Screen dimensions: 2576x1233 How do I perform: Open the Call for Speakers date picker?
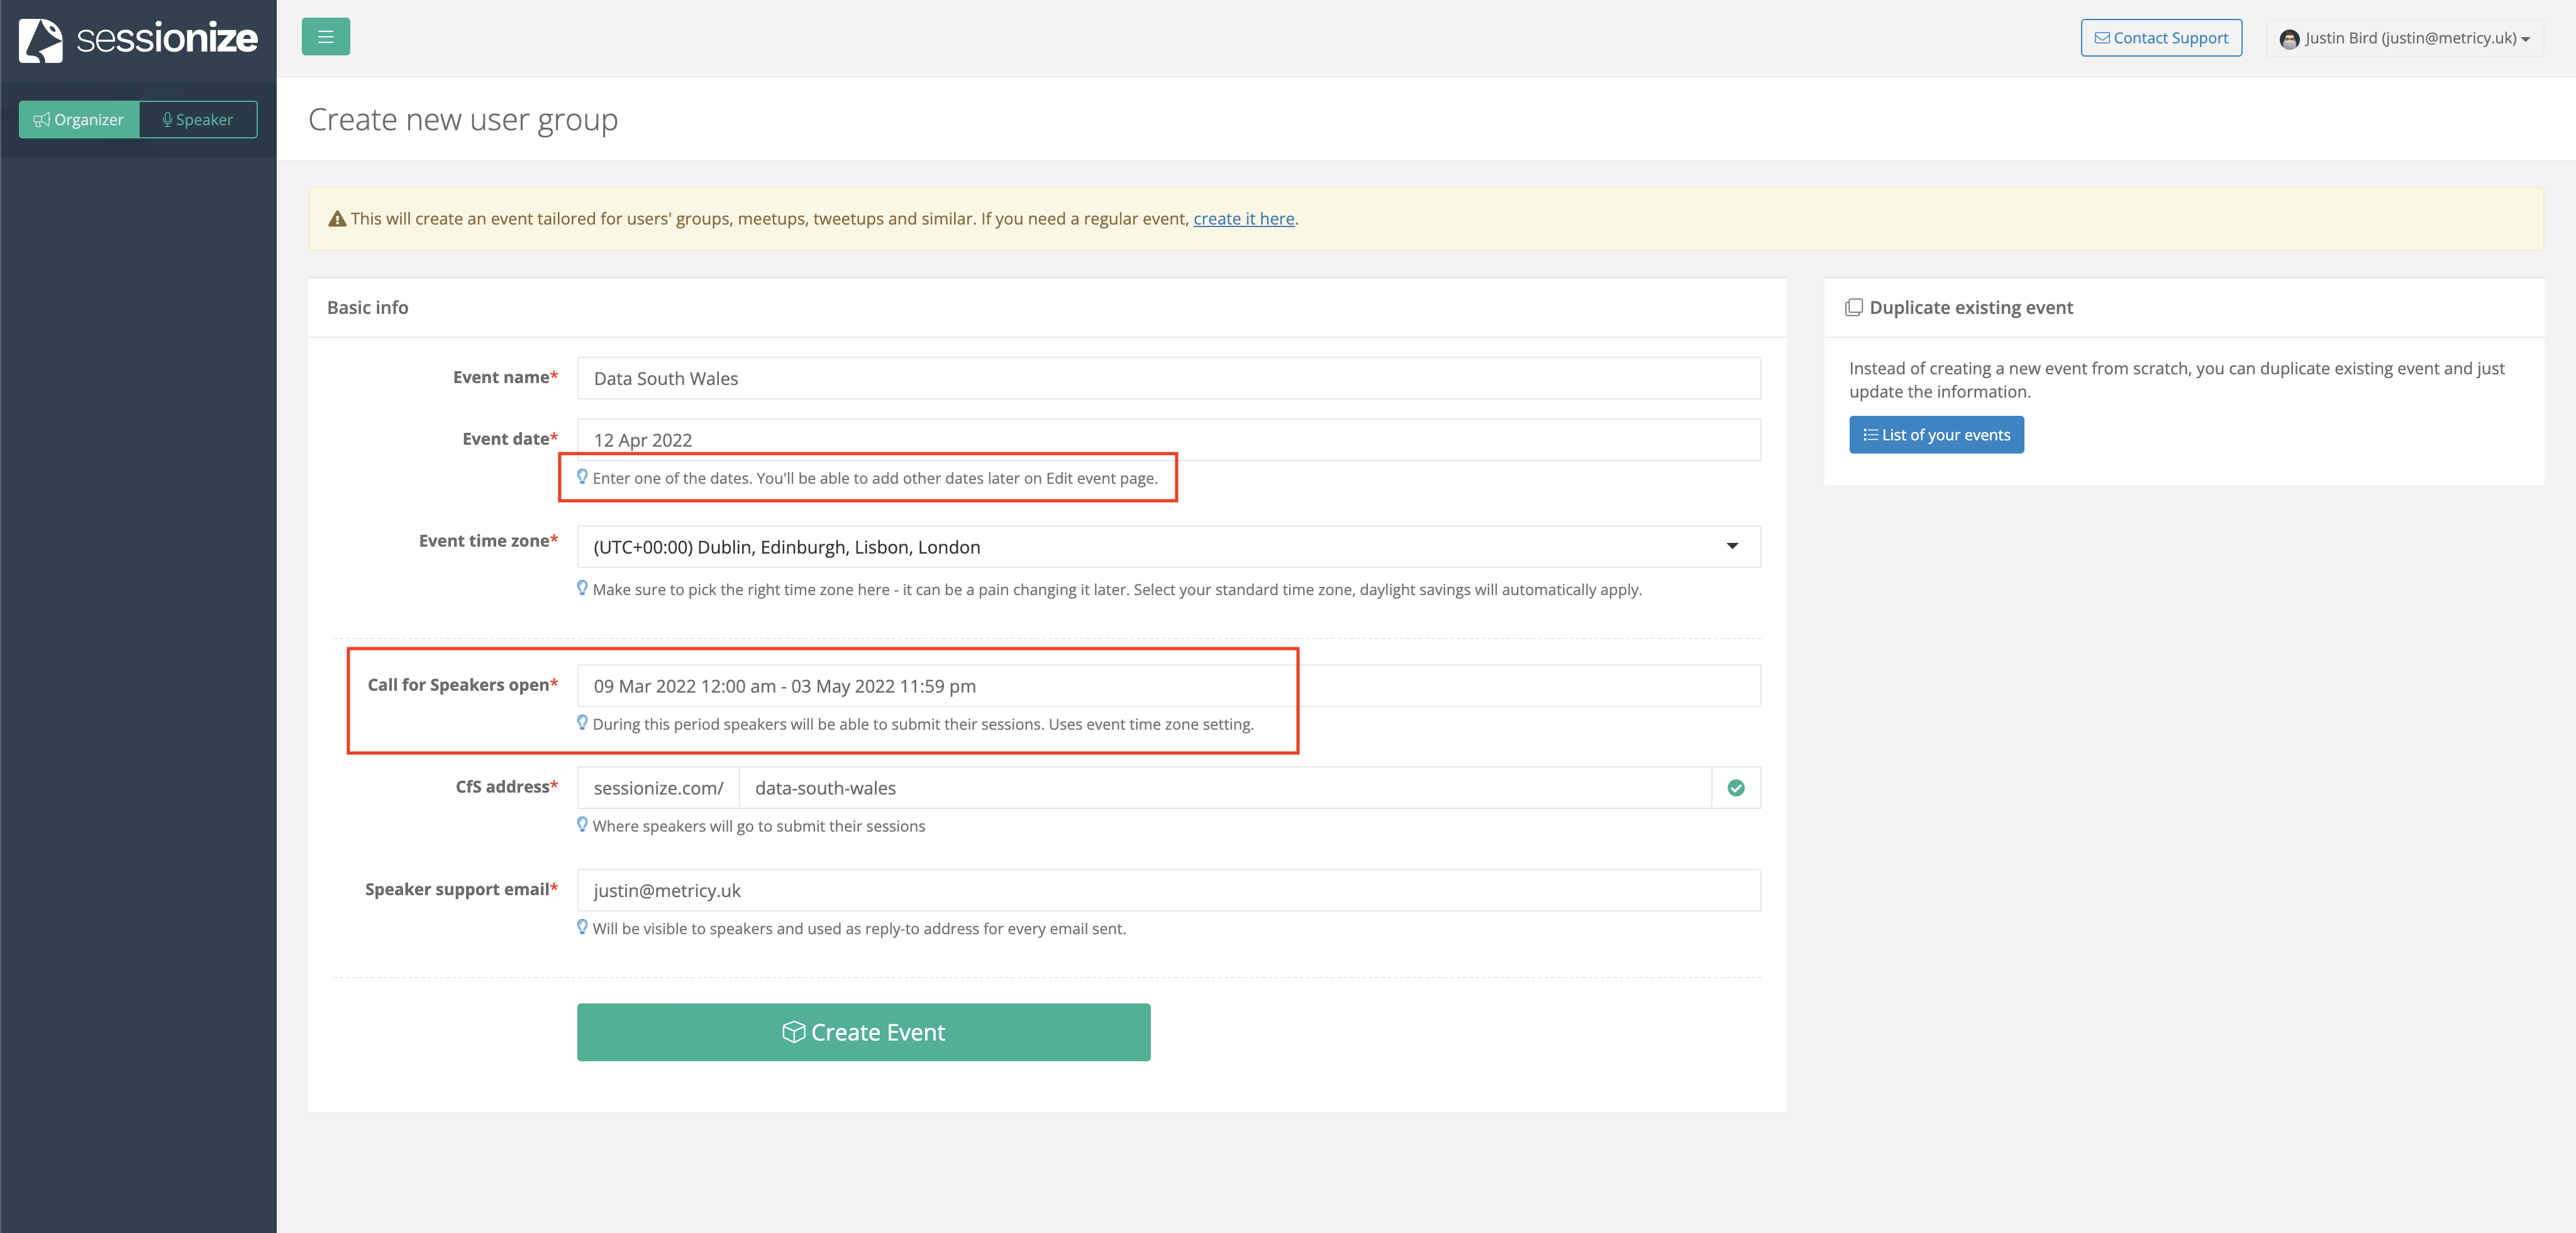(x=1100, y=686)
